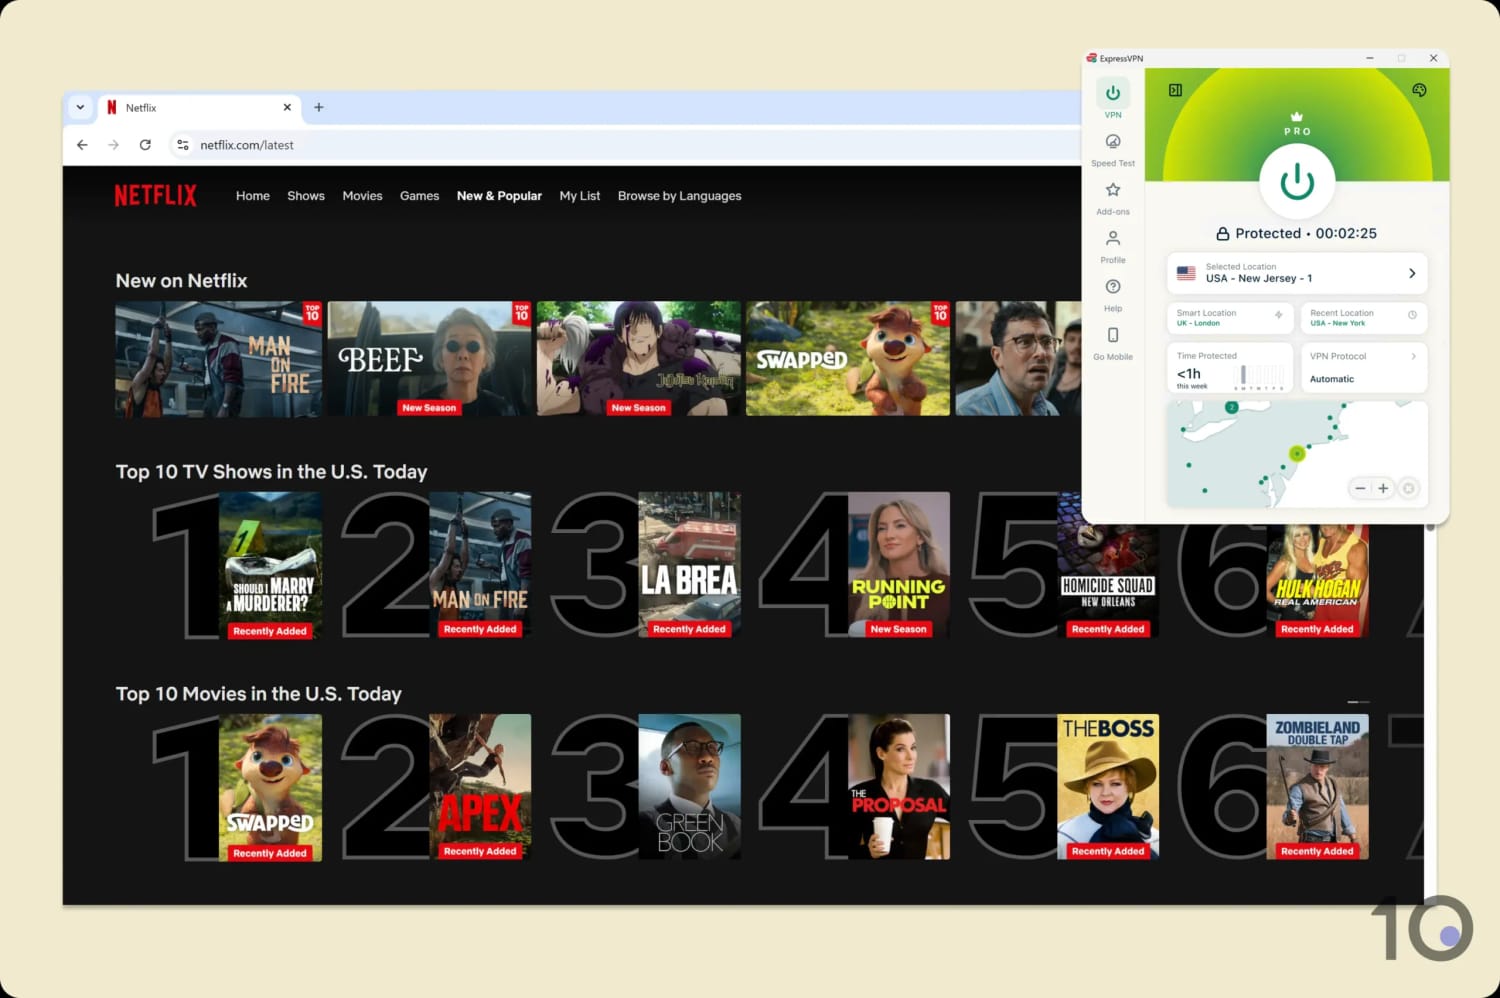This screenshot has height=998, width=1500.
Task: Zoom out the ExpressVPN map with minus
Action: tap(1360, 488)
